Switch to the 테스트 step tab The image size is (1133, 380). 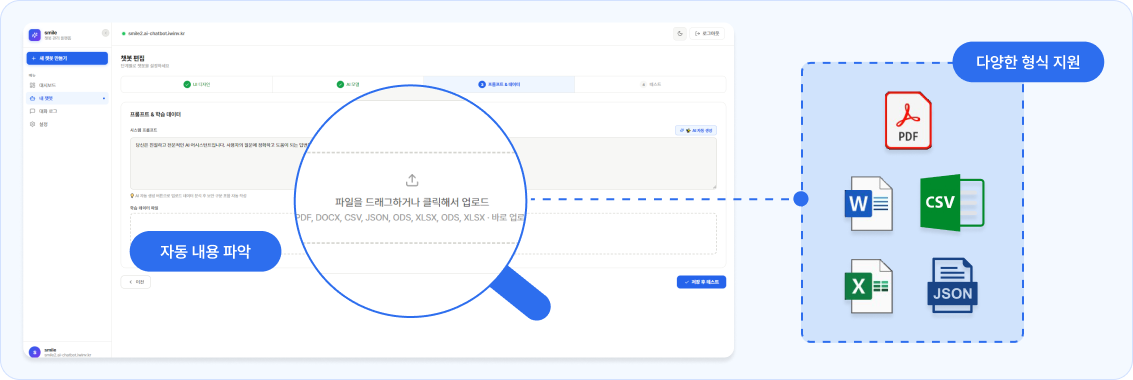click(650, 85)
